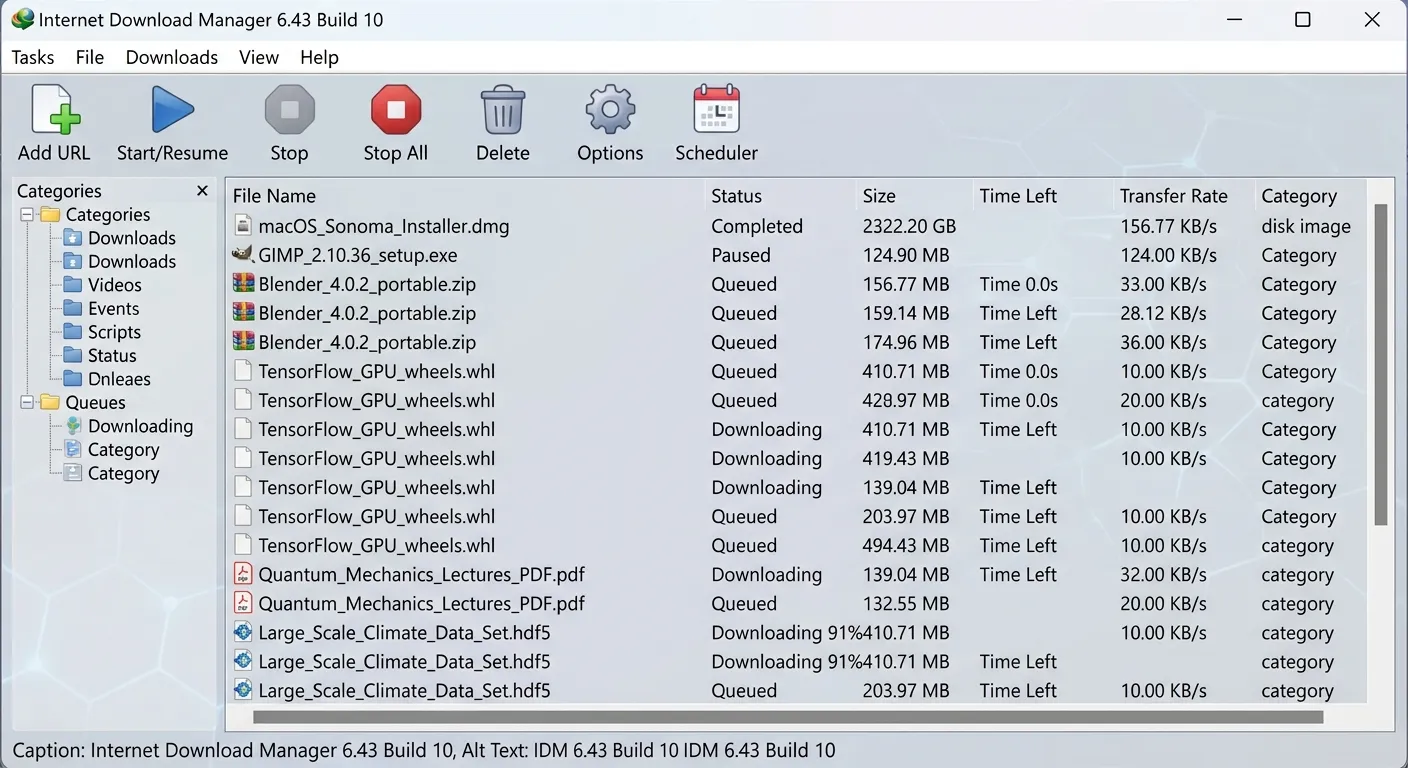Click the 2322.20 GB size cell
1408x768 pixels.
(909, 226)
